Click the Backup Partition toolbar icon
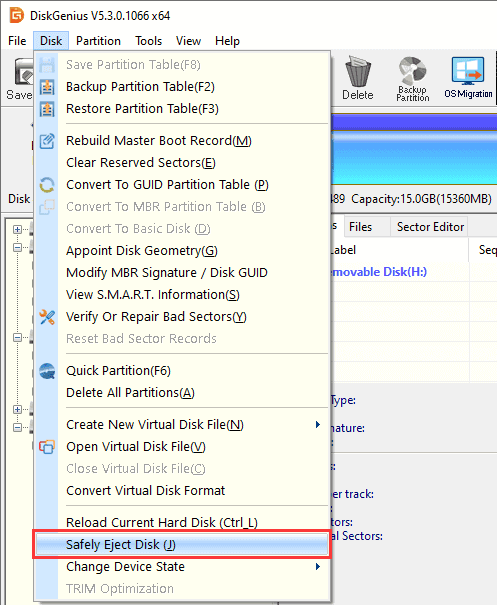Viewport: 497px width, 605px height. [412, 70]
